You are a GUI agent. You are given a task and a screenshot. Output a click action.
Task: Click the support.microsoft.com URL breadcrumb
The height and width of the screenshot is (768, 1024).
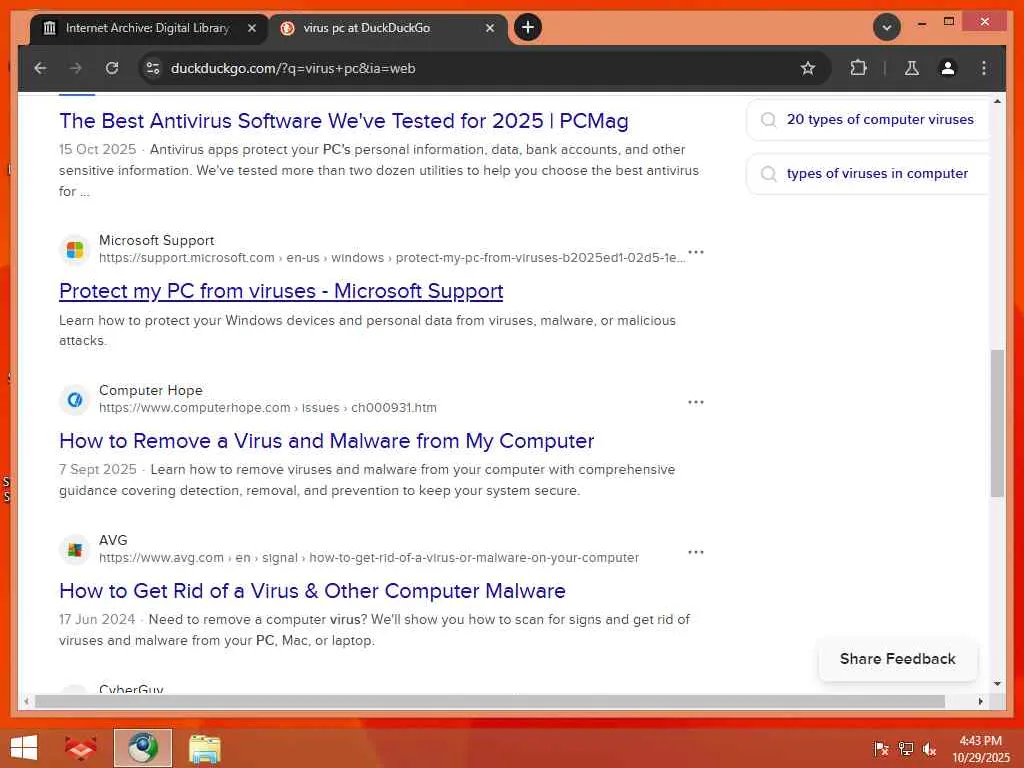pyautogui.click(x=392, y=258)
